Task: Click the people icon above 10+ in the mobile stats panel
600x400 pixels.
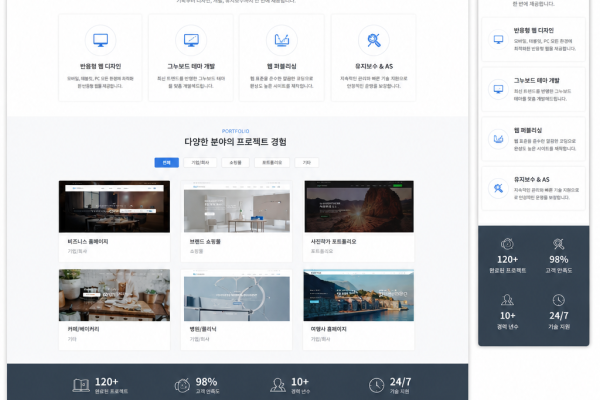Action: (507, 300)
